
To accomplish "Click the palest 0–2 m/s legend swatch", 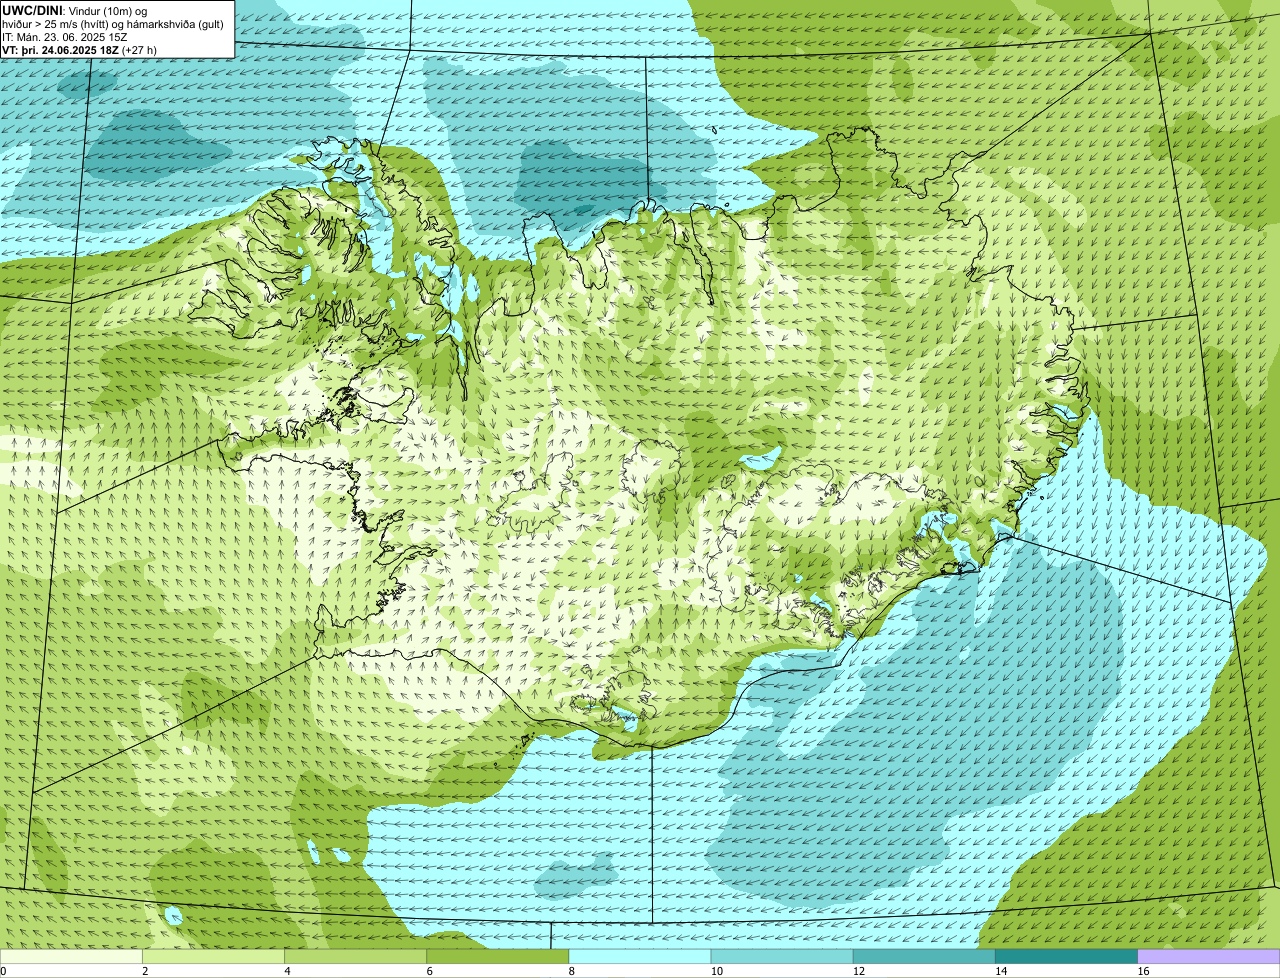I will click(x=71, y=956).
